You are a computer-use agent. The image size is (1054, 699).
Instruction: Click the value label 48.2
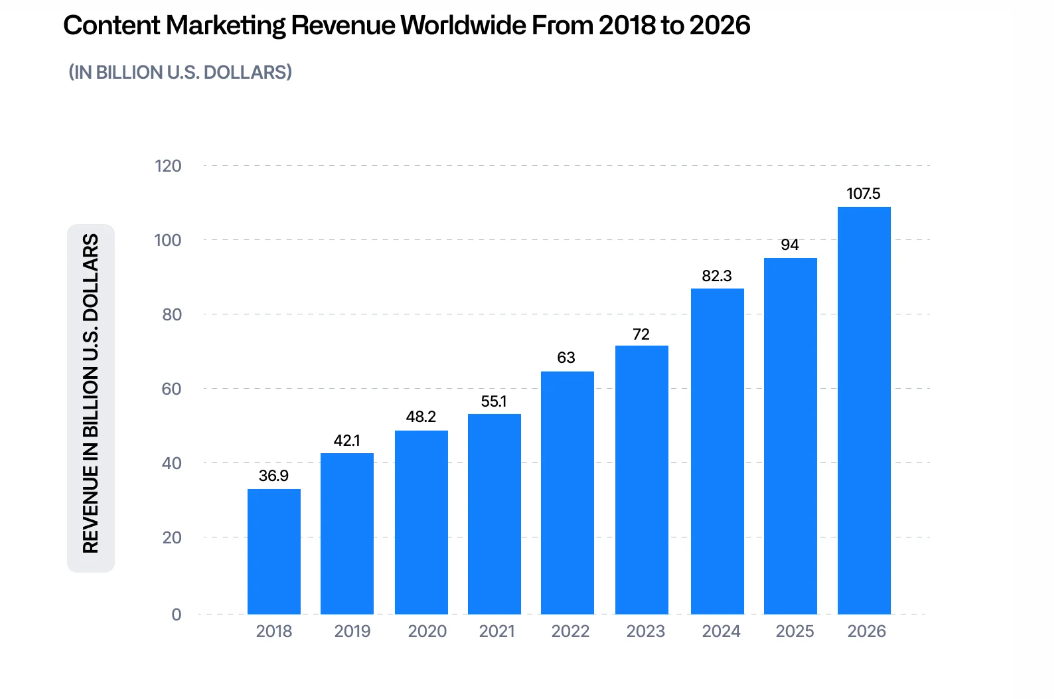click(x=421, y=417)
